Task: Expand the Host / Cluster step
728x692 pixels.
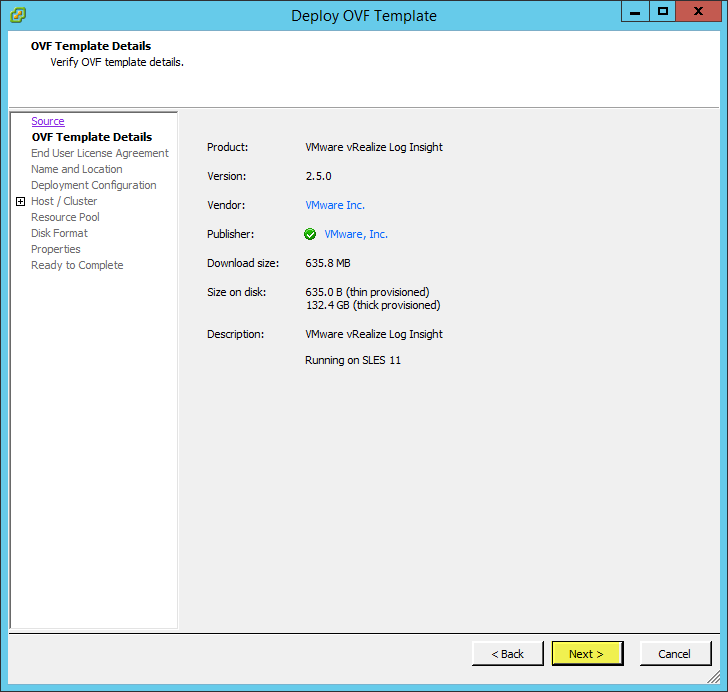Action: click(x=20, y=201)
